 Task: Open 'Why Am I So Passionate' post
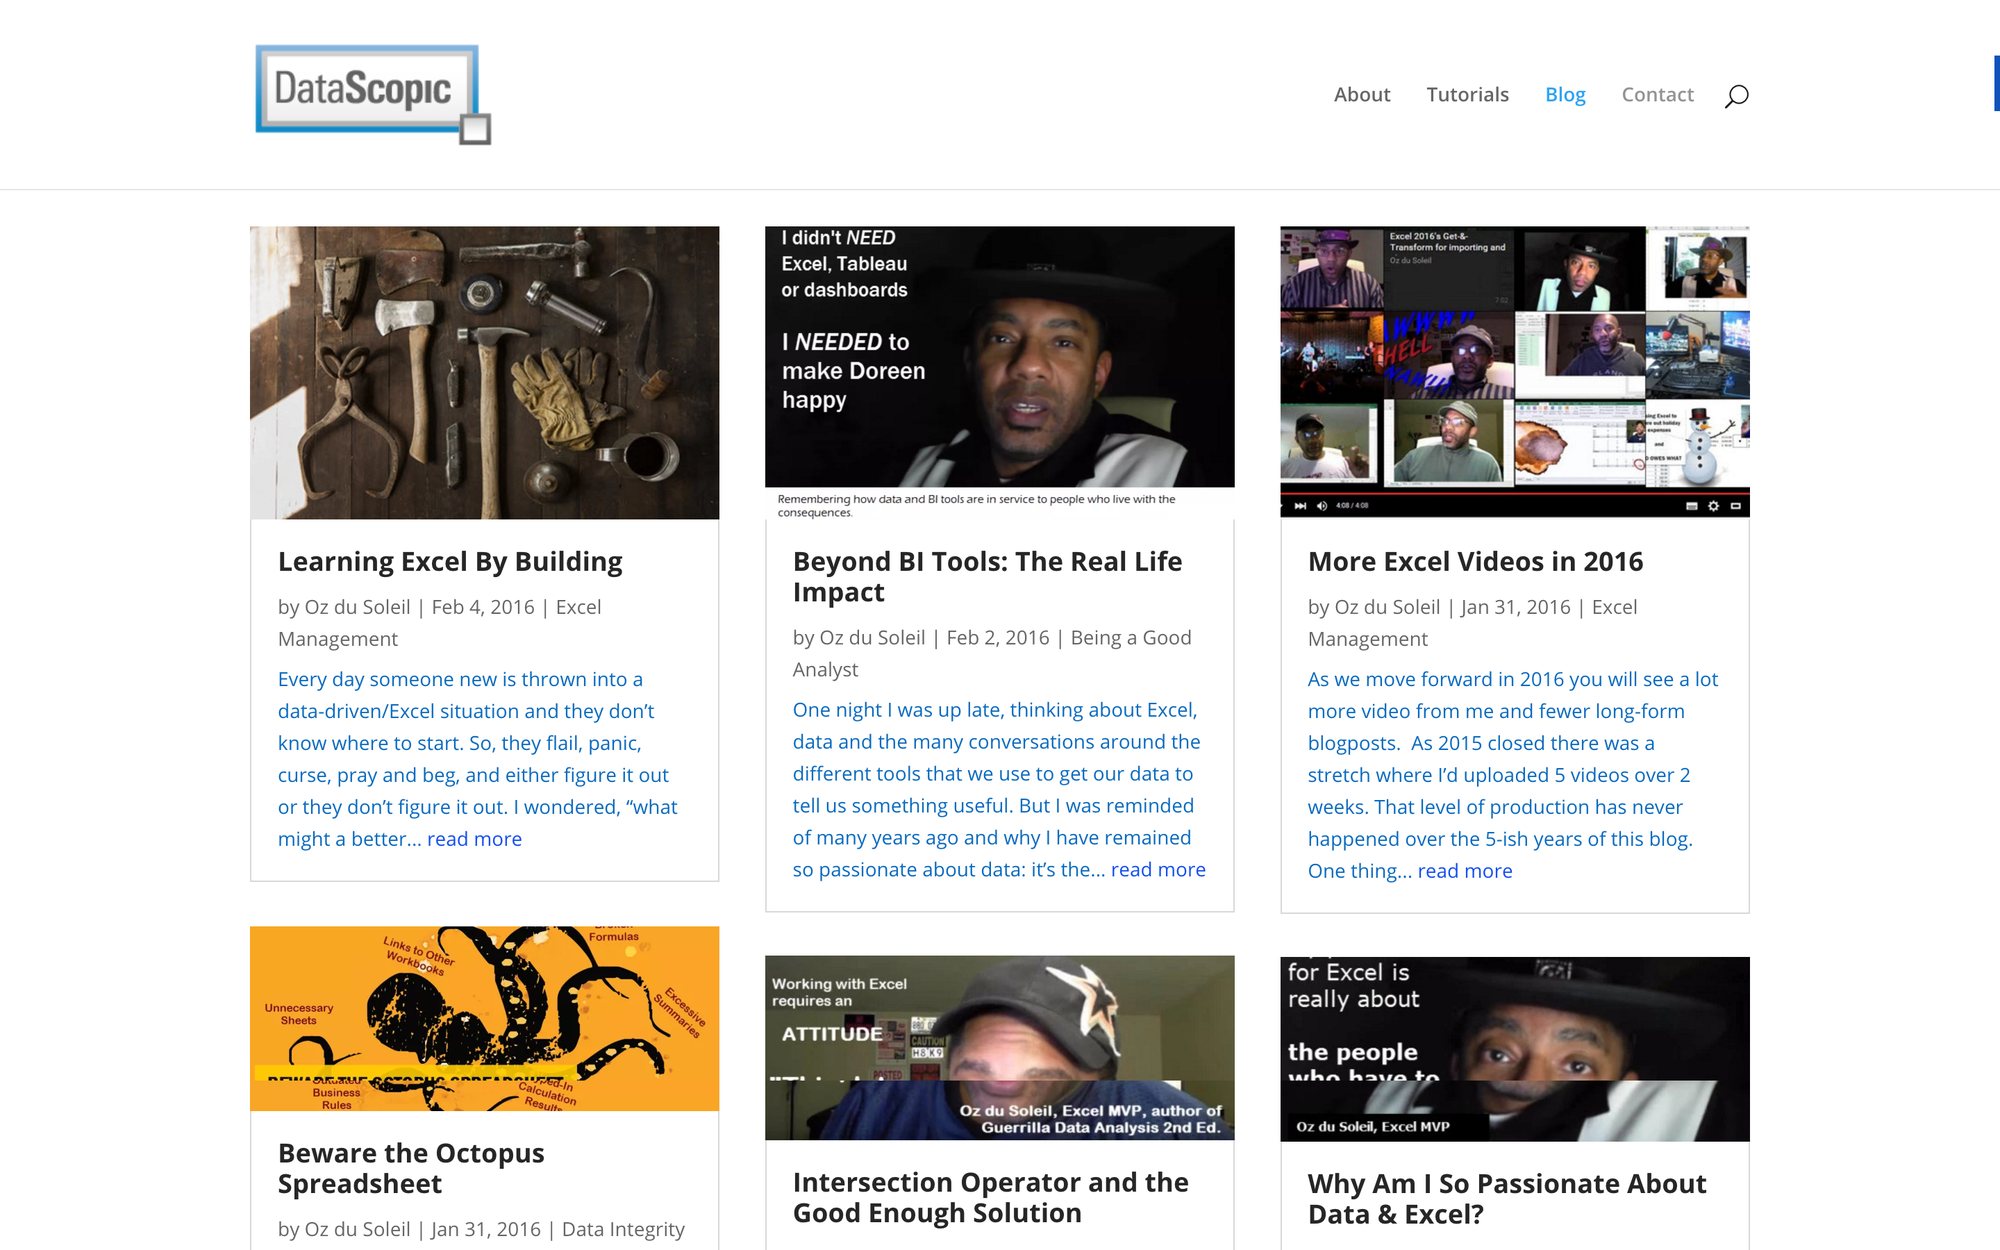[1506, 1198]
